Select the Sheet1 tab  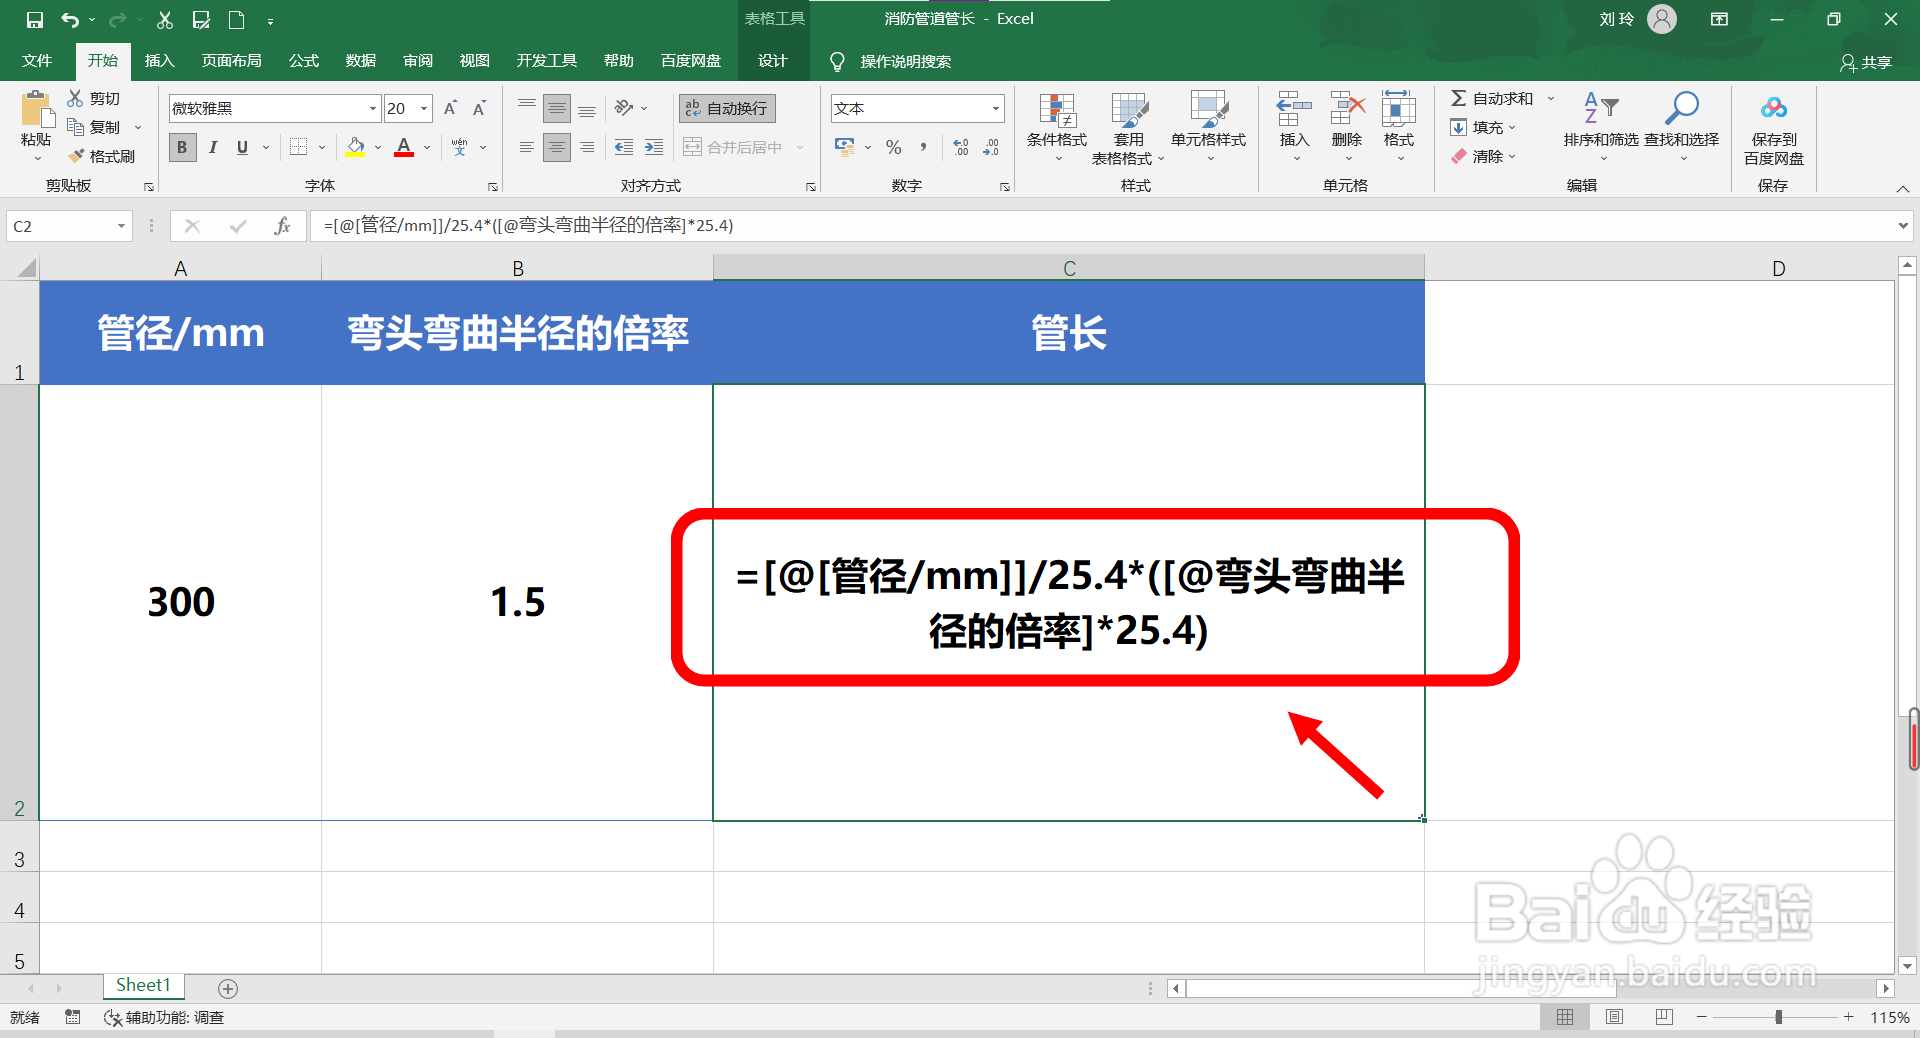[142, 985]
